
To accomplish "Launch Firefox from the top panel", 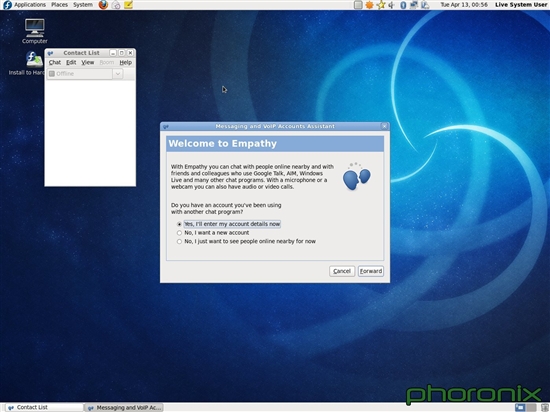I will (x=103, y=5).
